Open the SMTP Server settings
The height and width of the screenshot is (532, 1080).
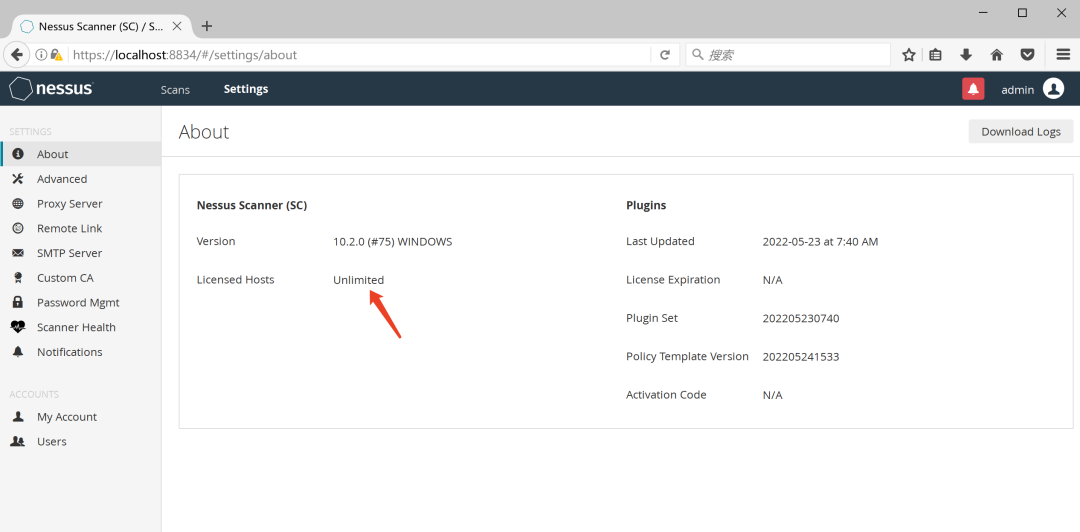click(81, 253)
